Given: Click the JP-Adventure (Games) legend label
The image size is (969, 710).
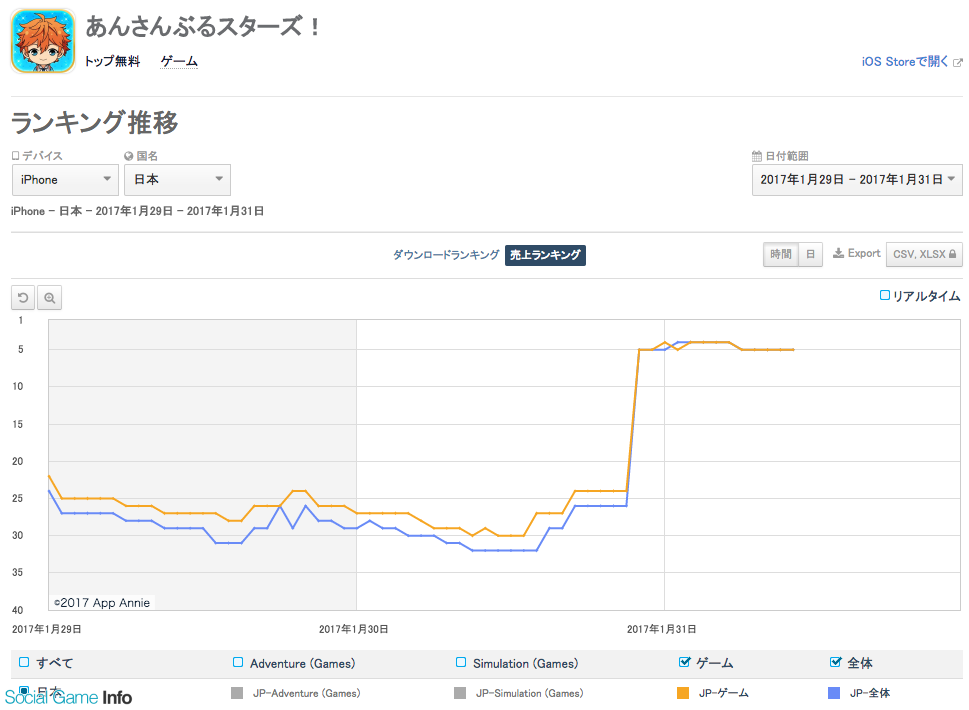Looking at the screenshot, I should [x=307, y=693].
